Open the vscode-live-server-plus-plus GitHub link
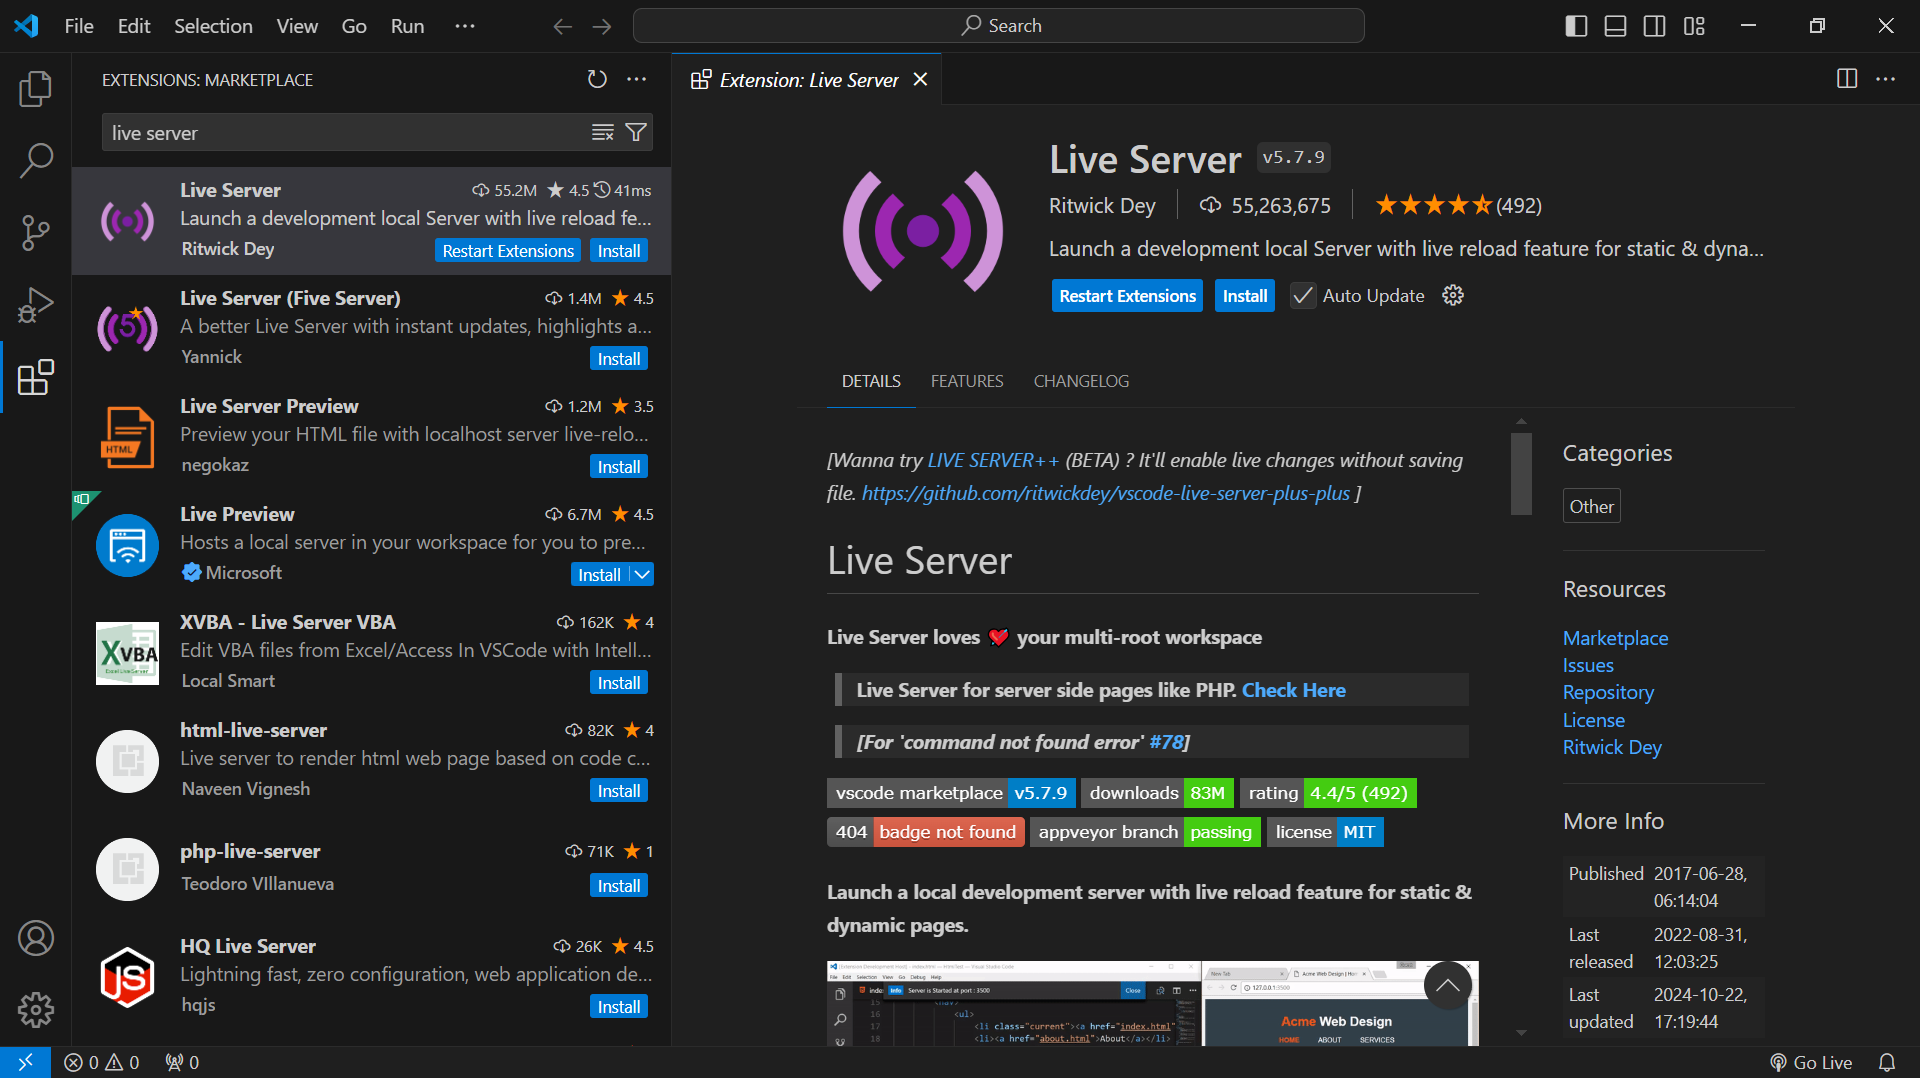Viewport: 1920px width, 1078px height. [1106, 493]
